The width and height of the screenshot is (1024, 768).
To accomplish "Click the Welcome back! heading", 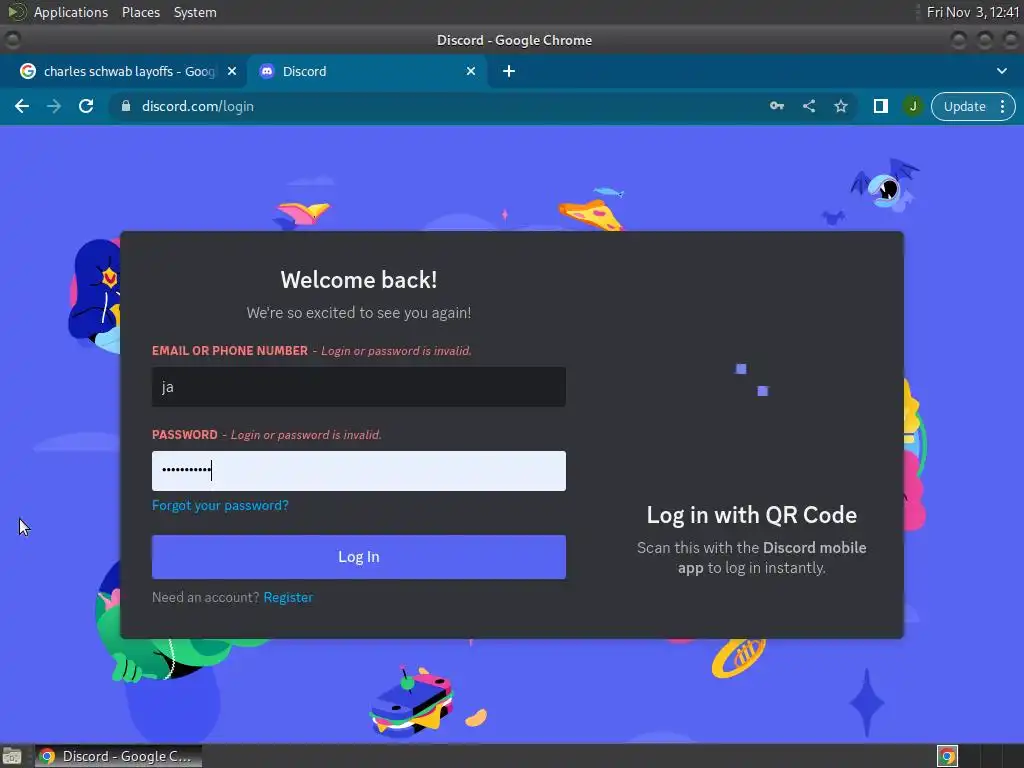I will [x=359, y=280].
